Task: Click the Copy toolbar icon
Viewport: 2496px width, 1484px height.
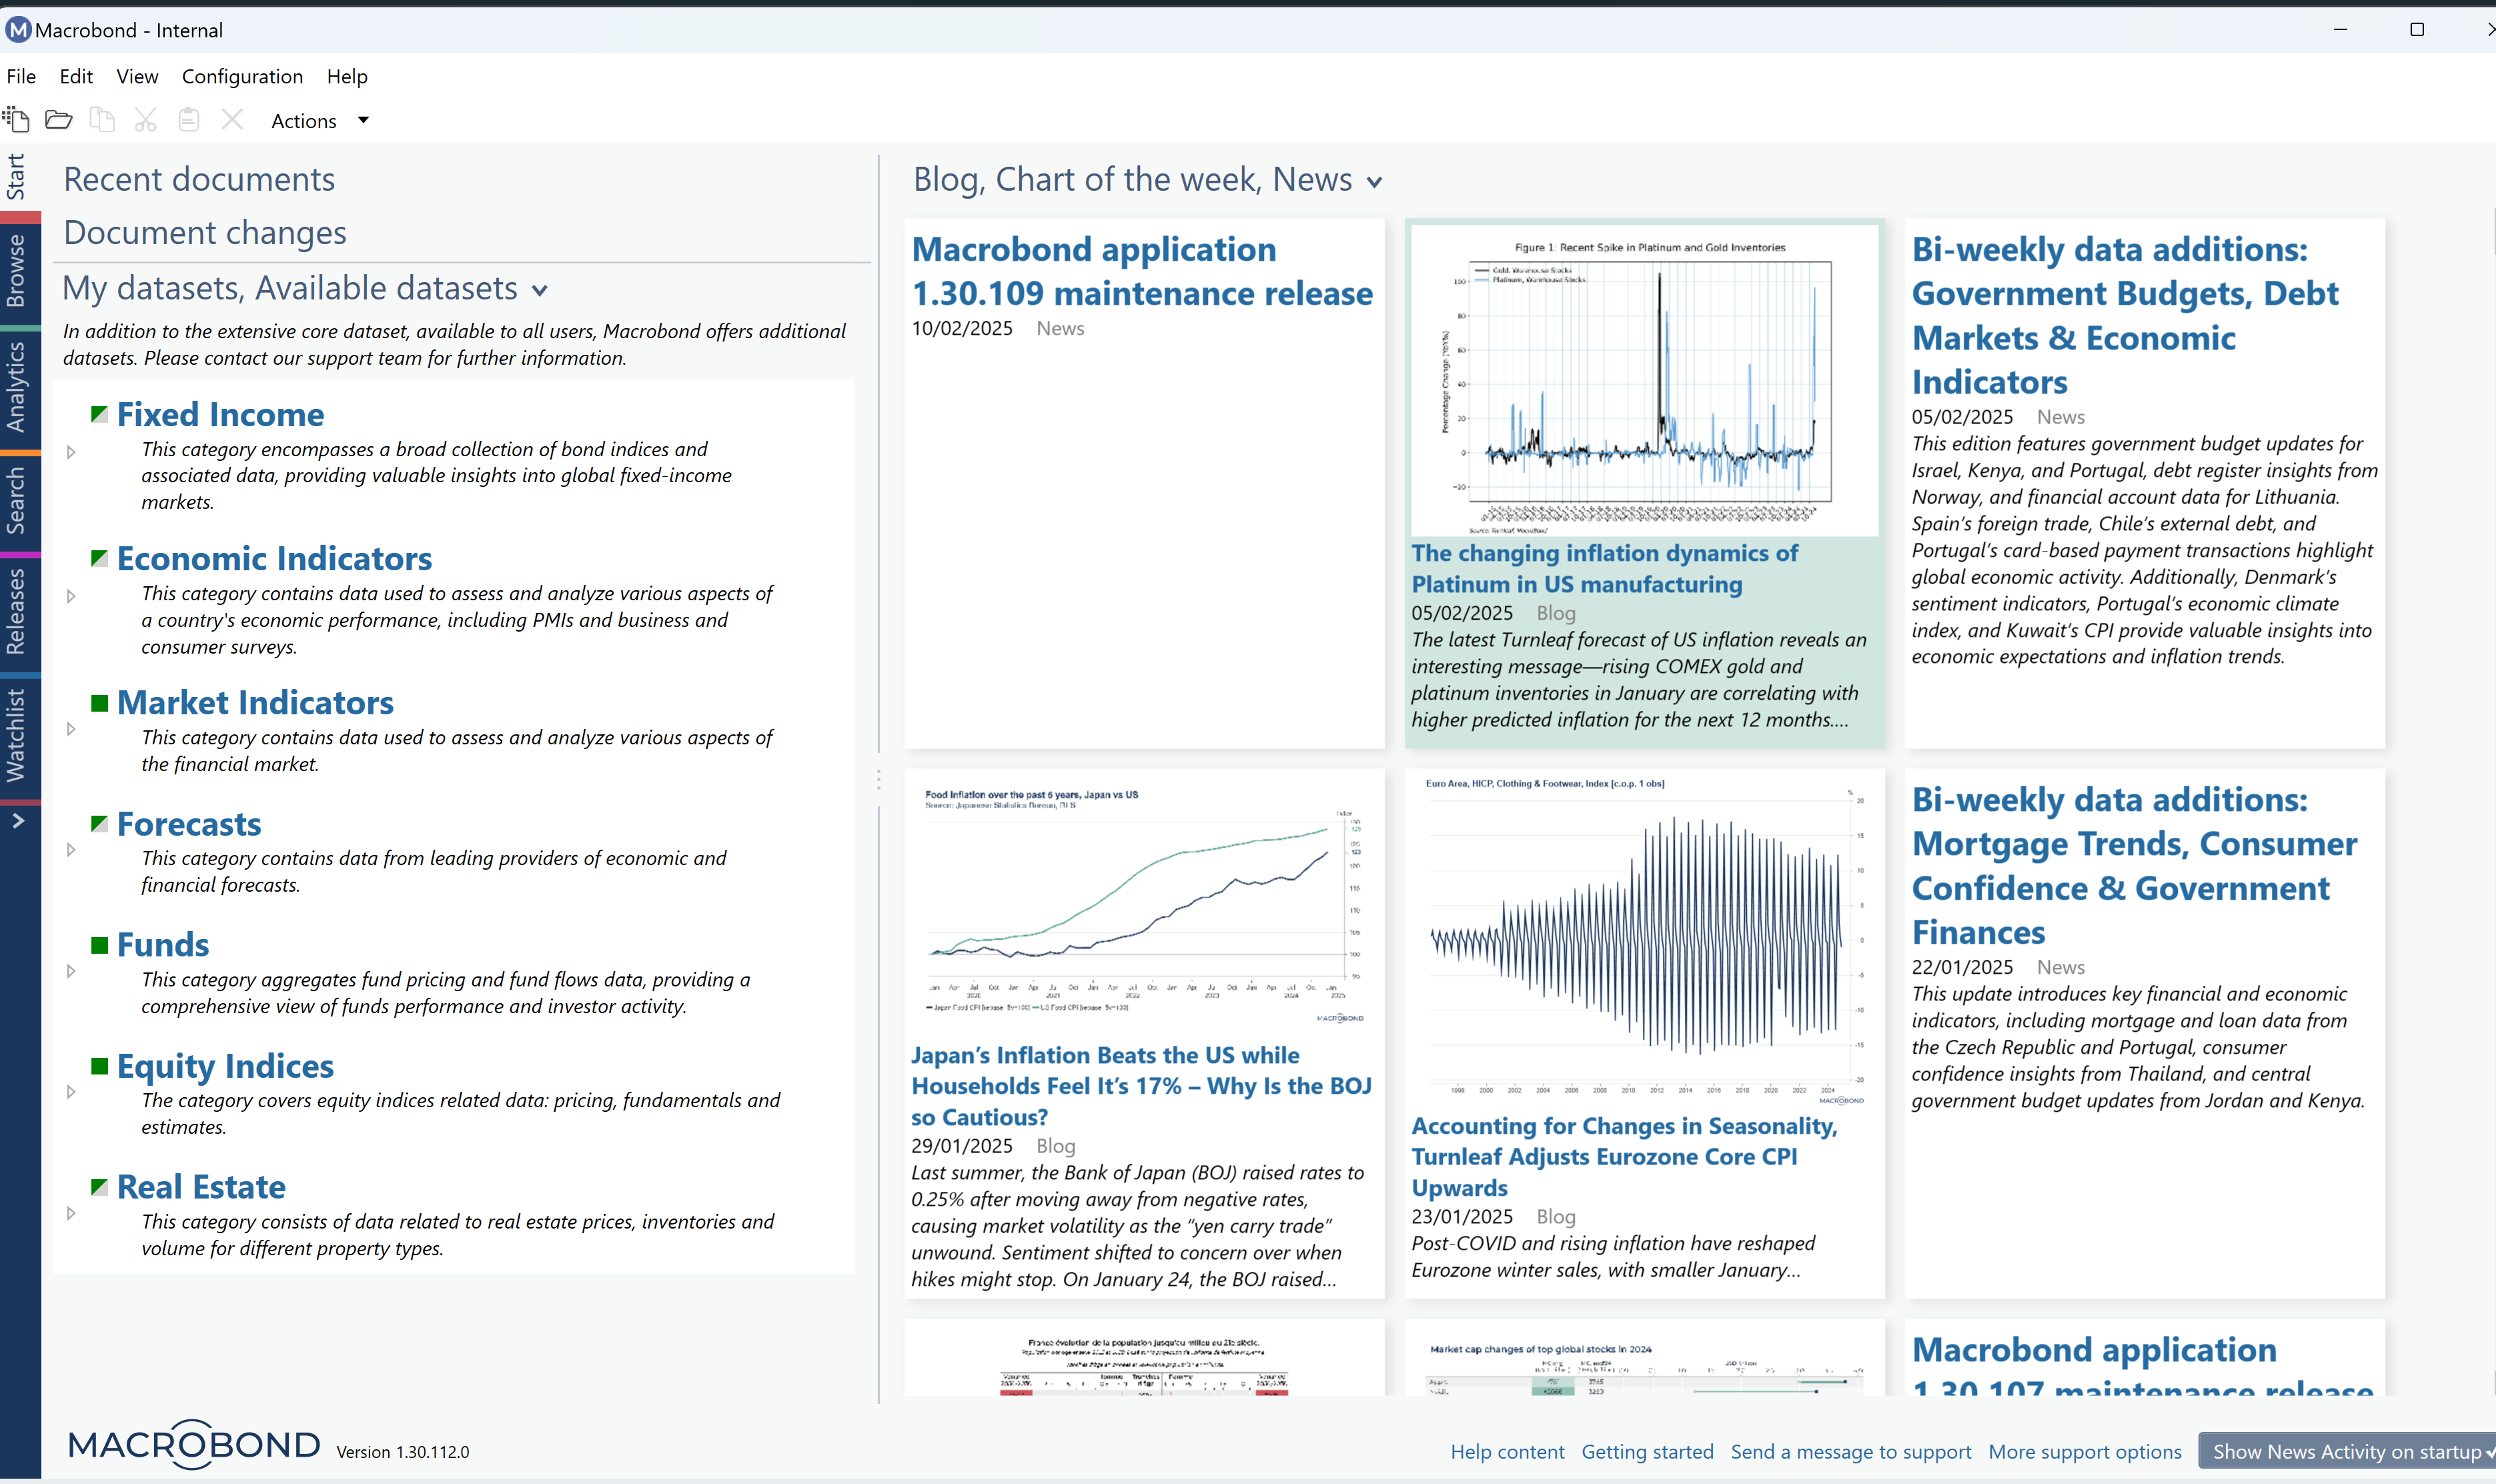Action: tap(102, 120)
